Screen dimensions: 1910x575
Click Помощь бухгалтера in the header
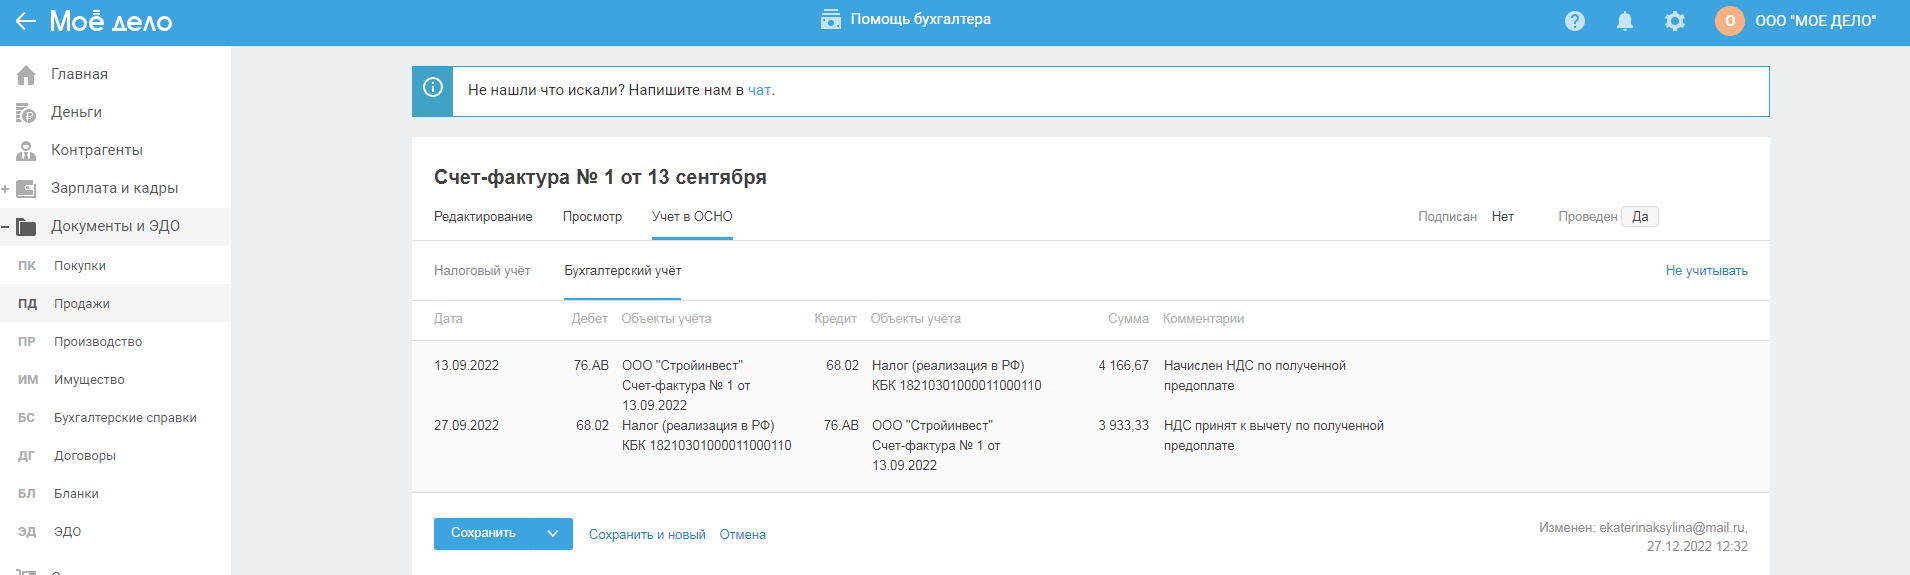pos(906,19)
